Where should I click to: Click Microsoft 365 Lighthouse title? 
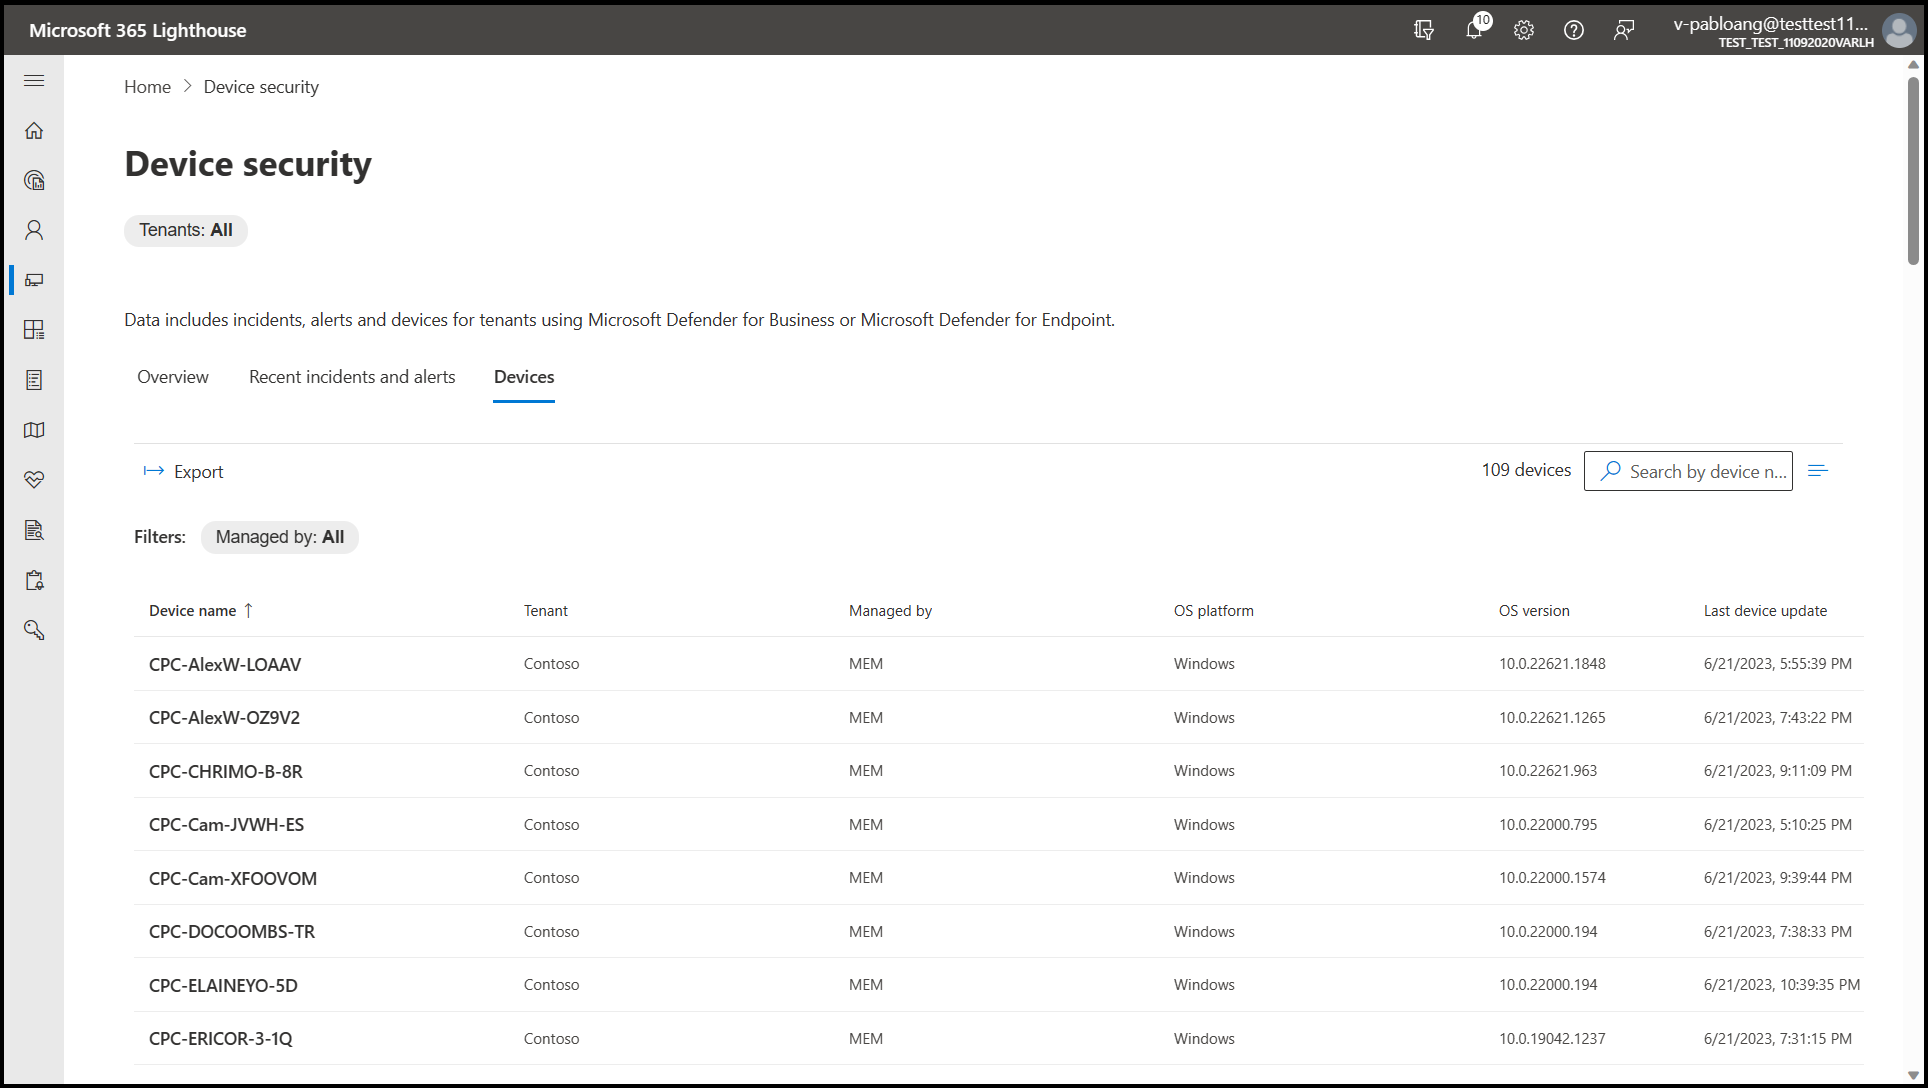tap(138, 30)
